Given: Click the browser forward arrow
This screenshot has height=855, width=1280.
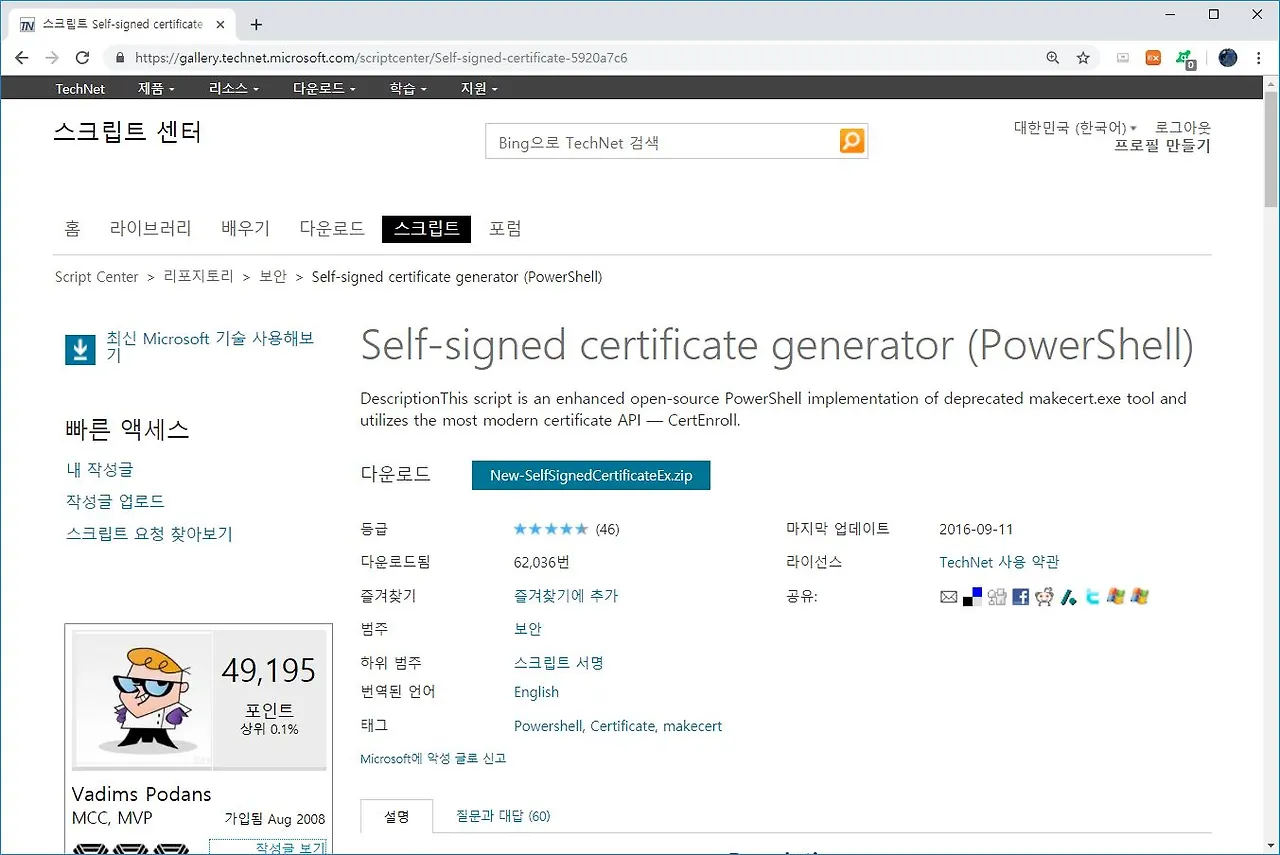Looking at the screenshot, I should click(52, 58).
